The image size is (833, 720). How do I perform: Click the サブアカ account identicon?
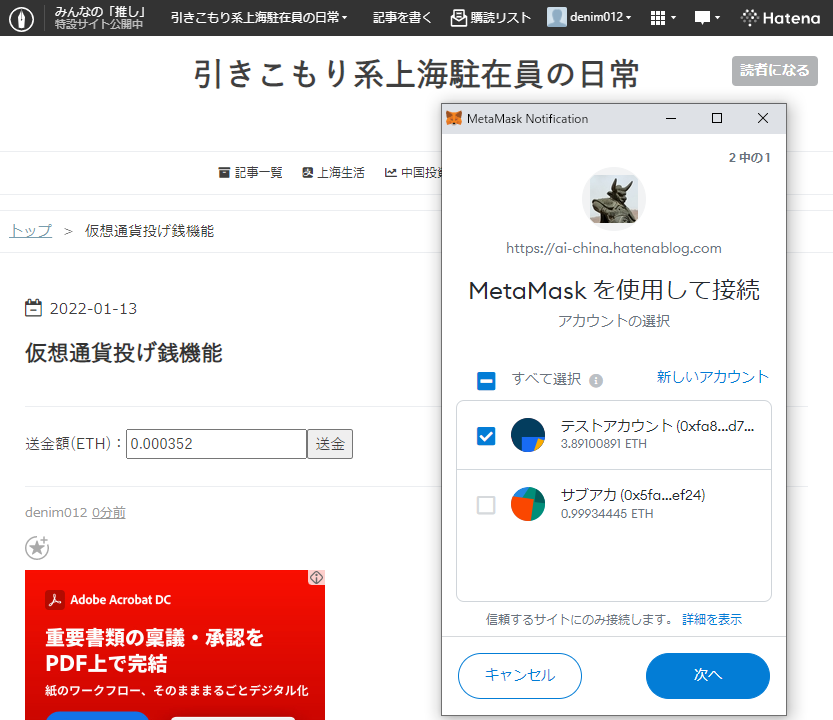coord(528,504)
